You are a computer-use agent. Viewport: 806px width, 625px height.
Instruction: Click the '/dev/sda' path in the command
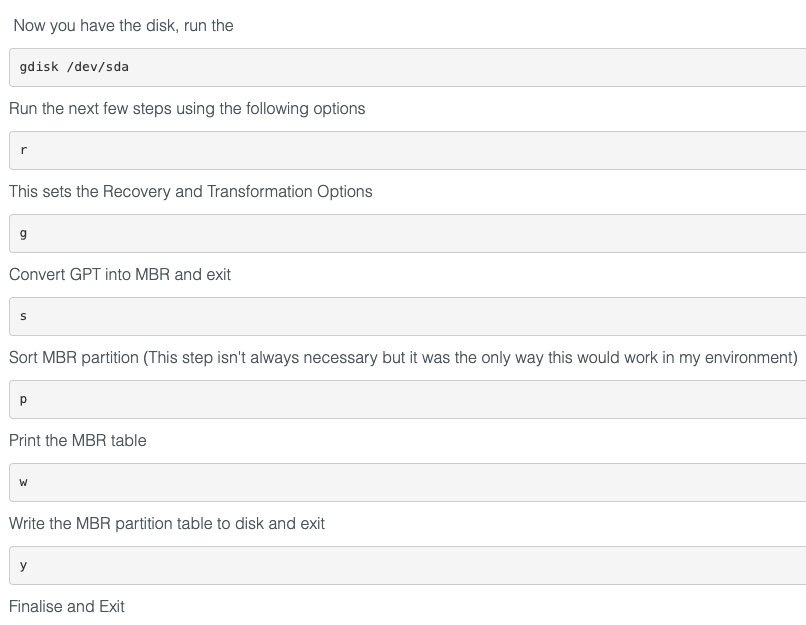click(x=98, y=67)
